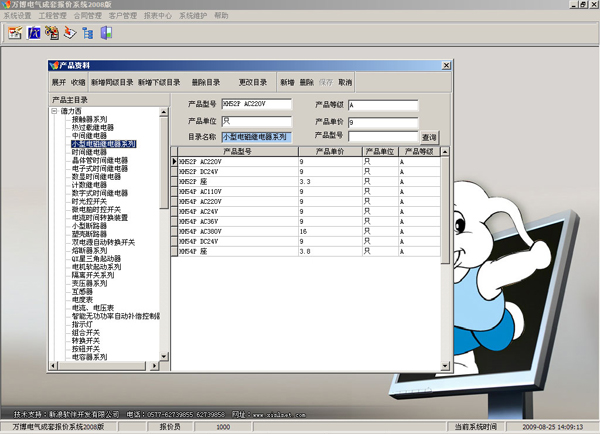Click the first main toolbar icon
Screen dimensions: 600x434
pos(15,33)
